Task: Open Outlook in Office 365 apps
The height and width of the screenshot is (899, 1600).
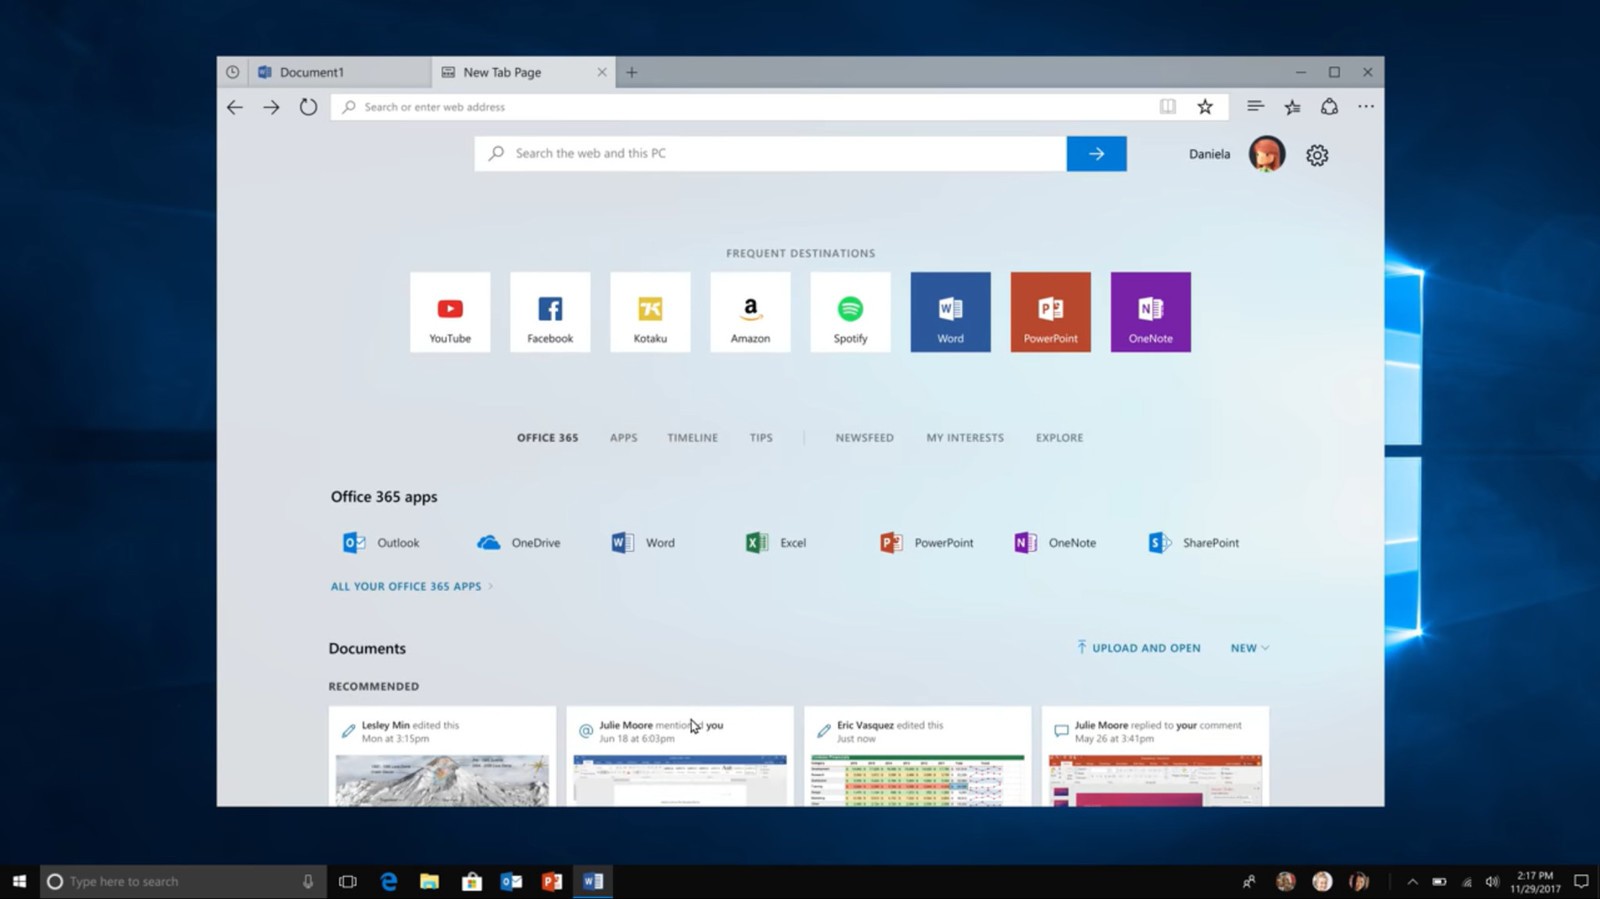Action: click(x=381, y=543)
